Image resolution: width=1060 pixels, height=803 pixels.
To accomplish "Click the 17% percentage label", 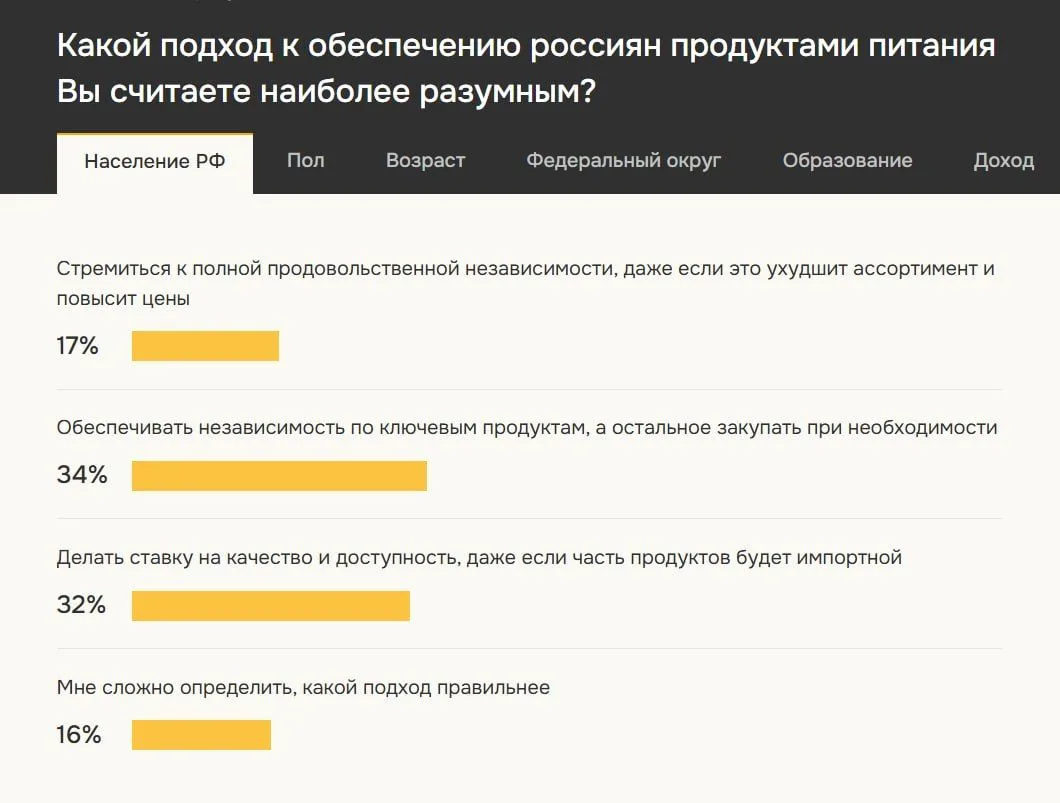I will (x=78, y=346).
